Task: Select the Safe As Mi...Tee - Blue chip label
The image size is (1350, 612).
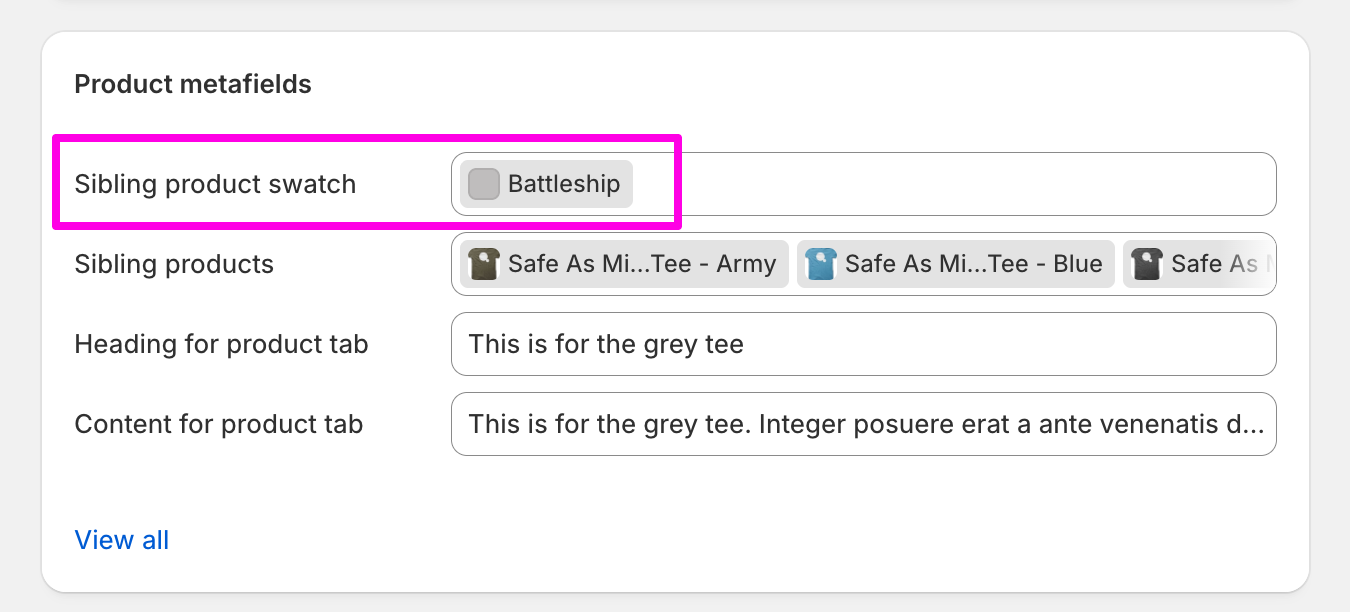Action: coord(974,264)
